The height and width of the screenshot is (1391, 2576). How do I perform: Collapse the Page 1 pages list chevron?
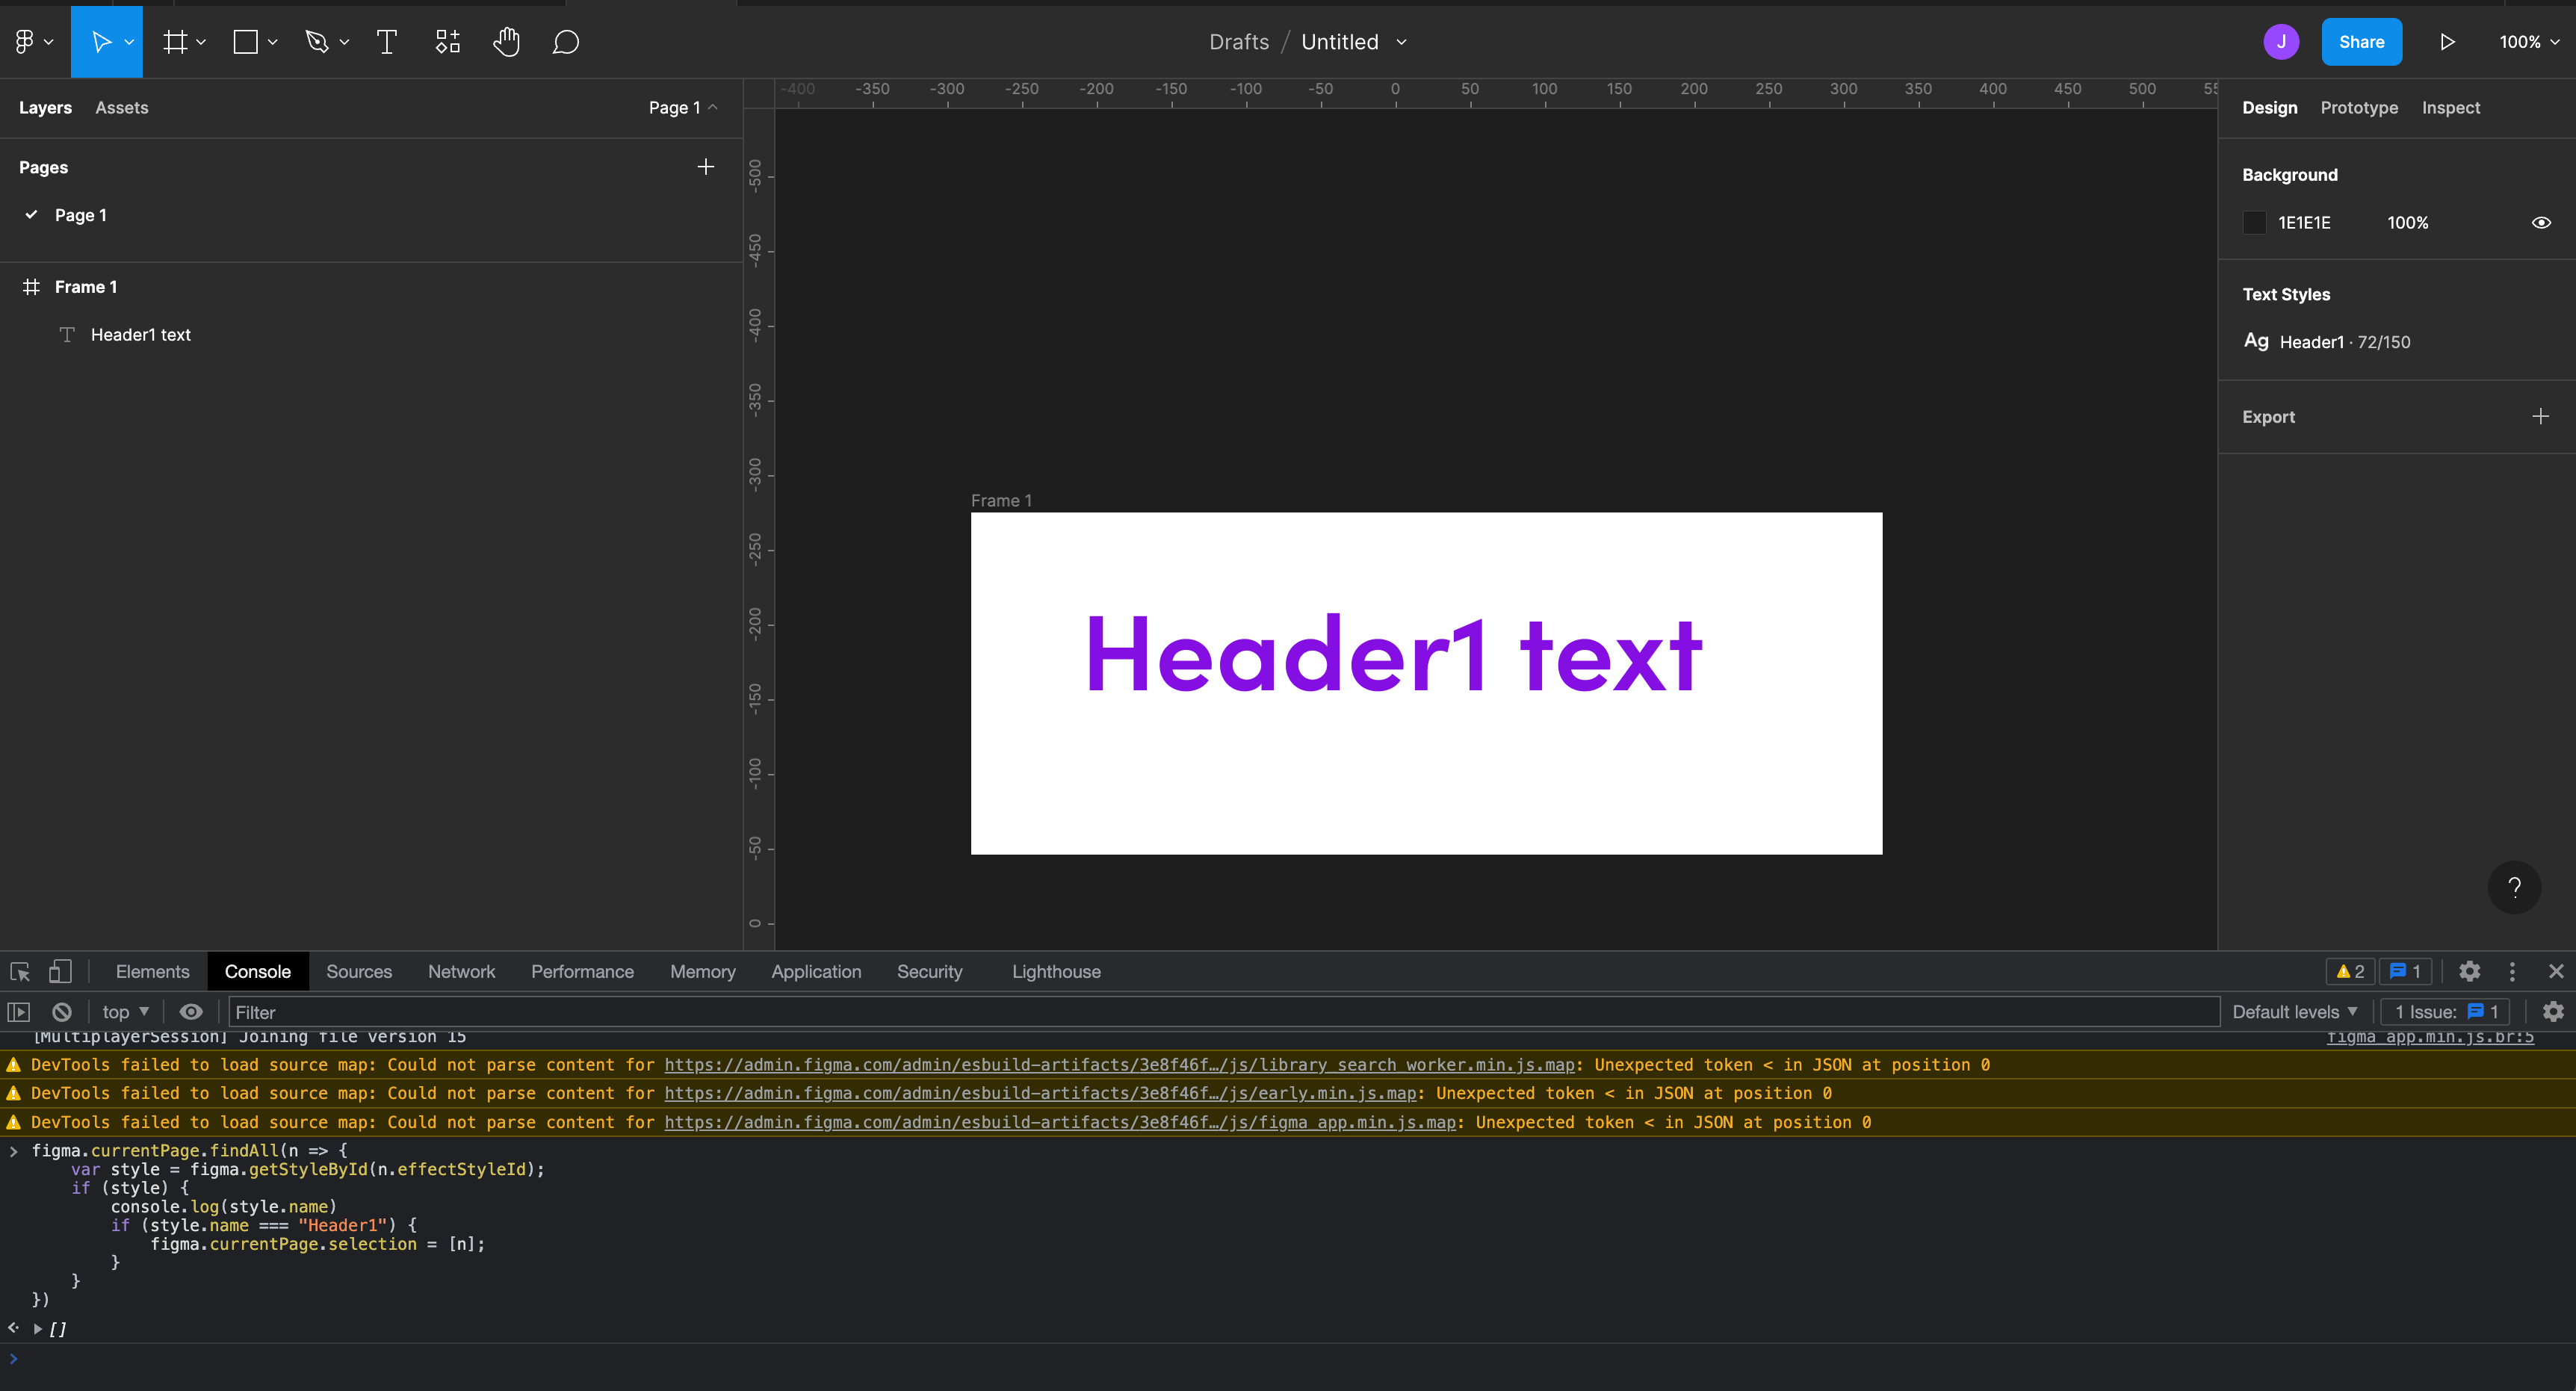[713, 107]
